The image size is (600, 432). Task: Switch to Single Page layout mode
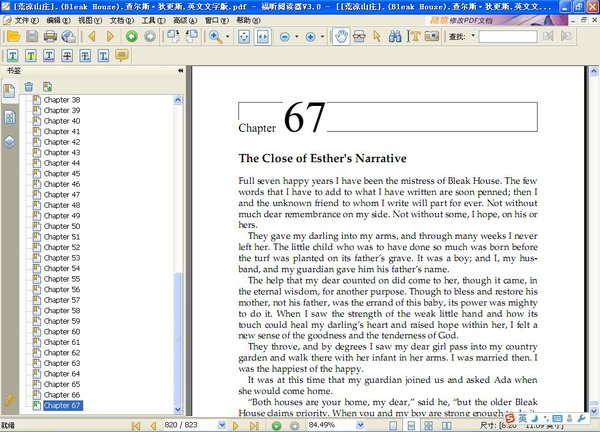393,425
